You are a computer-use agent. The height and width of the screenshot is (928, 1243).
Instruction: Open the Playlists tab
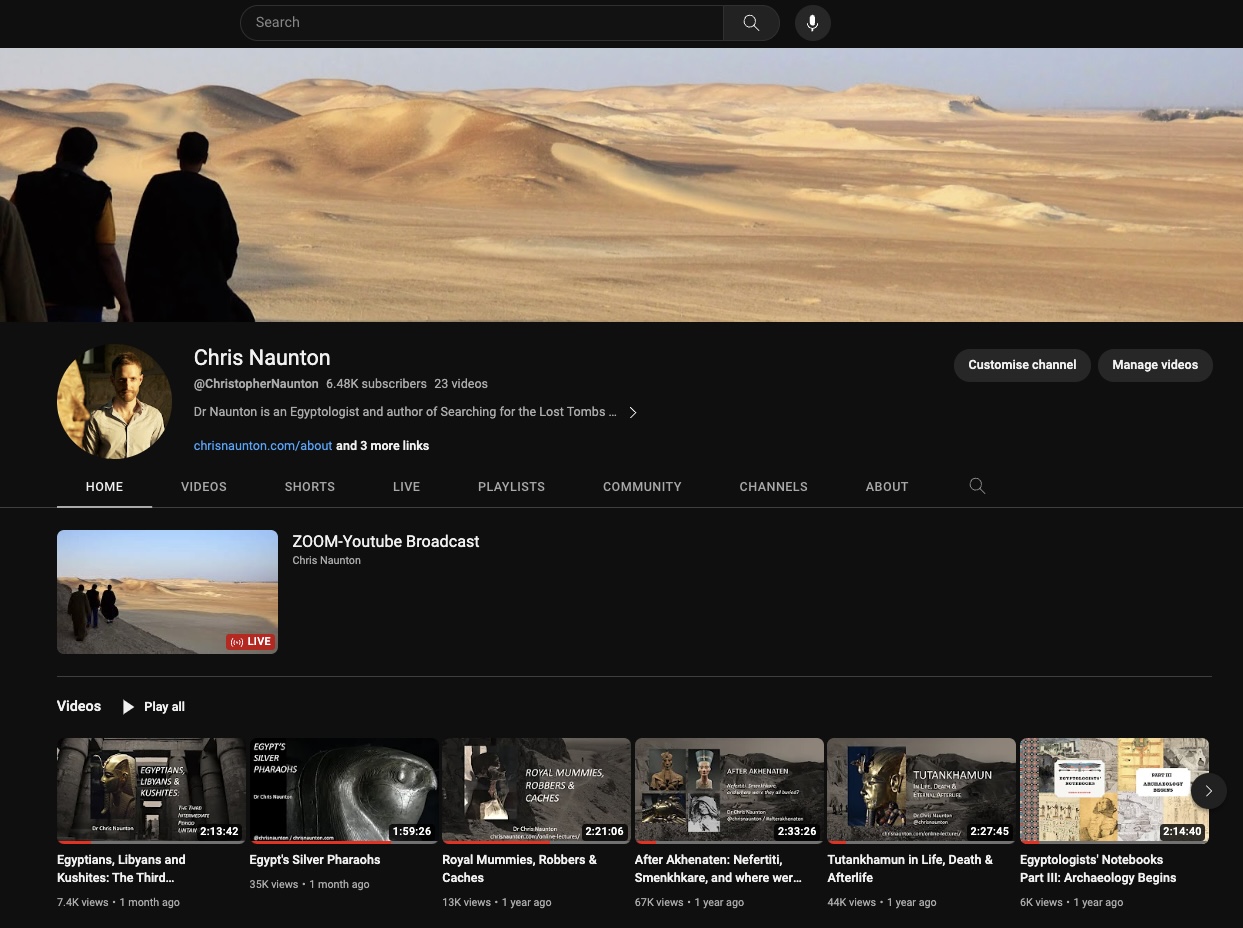tap(511, 487)
